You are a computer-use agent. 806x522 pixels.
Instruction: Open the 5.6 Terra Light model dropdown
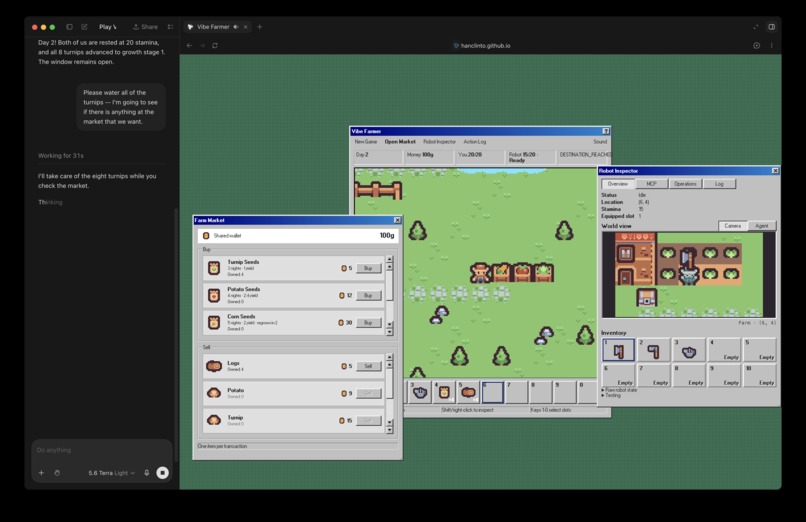click(x=111, y=473)
